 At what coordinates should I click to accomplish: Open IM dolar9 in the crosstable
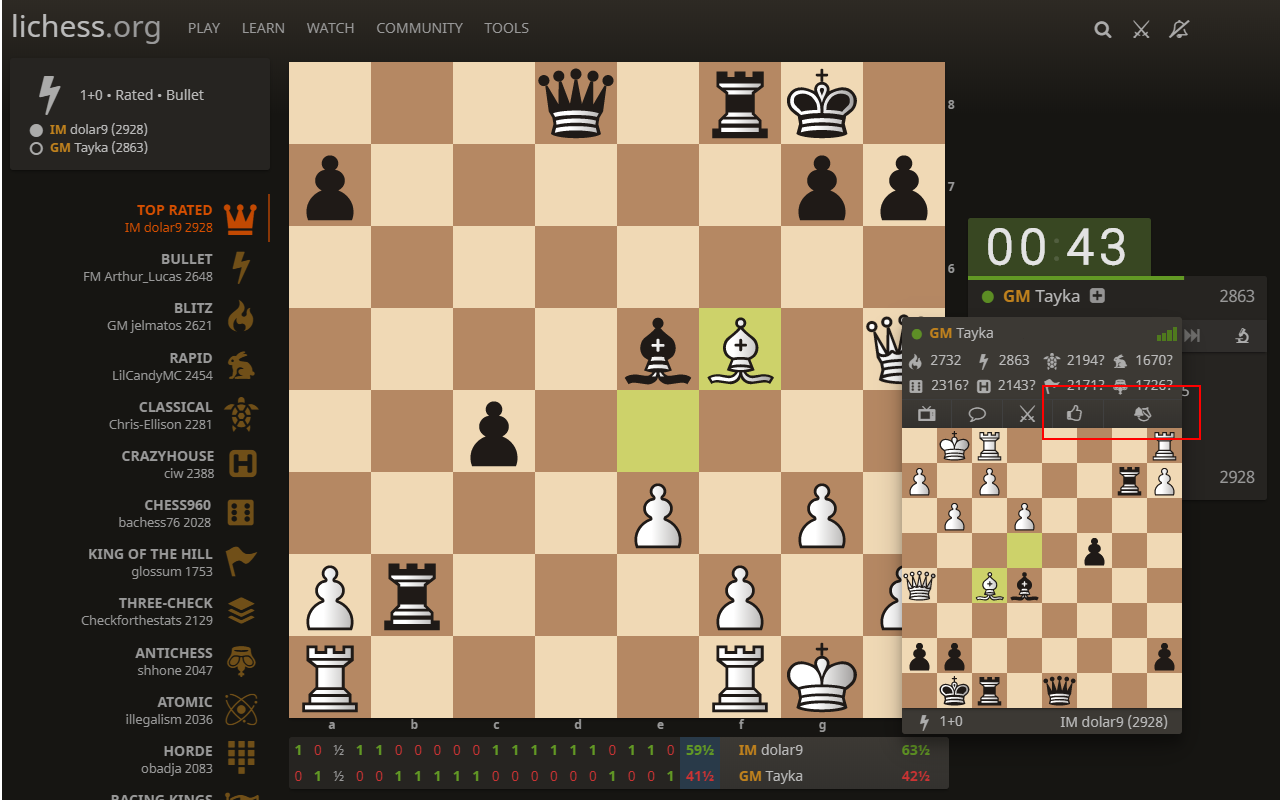click(x=770, y=749)
